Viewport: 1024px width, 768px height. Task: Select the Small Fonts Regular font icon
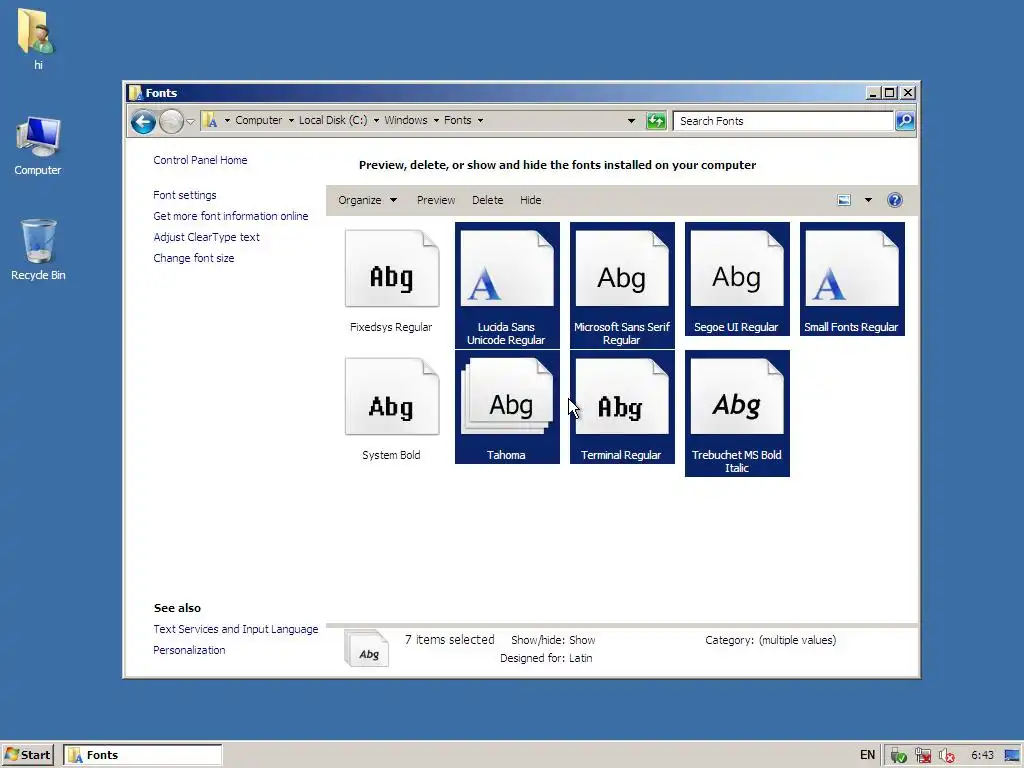click(x=852, y=268)
